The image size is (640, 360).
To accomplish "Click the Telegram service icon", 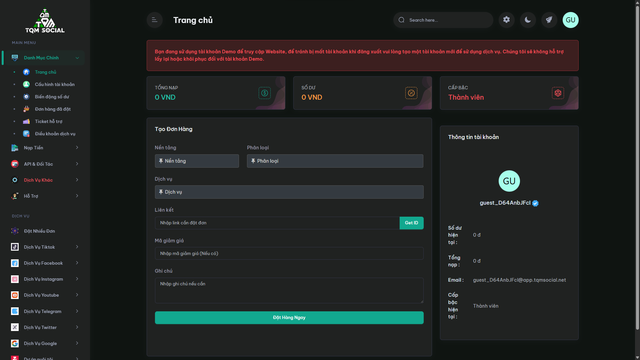I will tap(15, 311).
